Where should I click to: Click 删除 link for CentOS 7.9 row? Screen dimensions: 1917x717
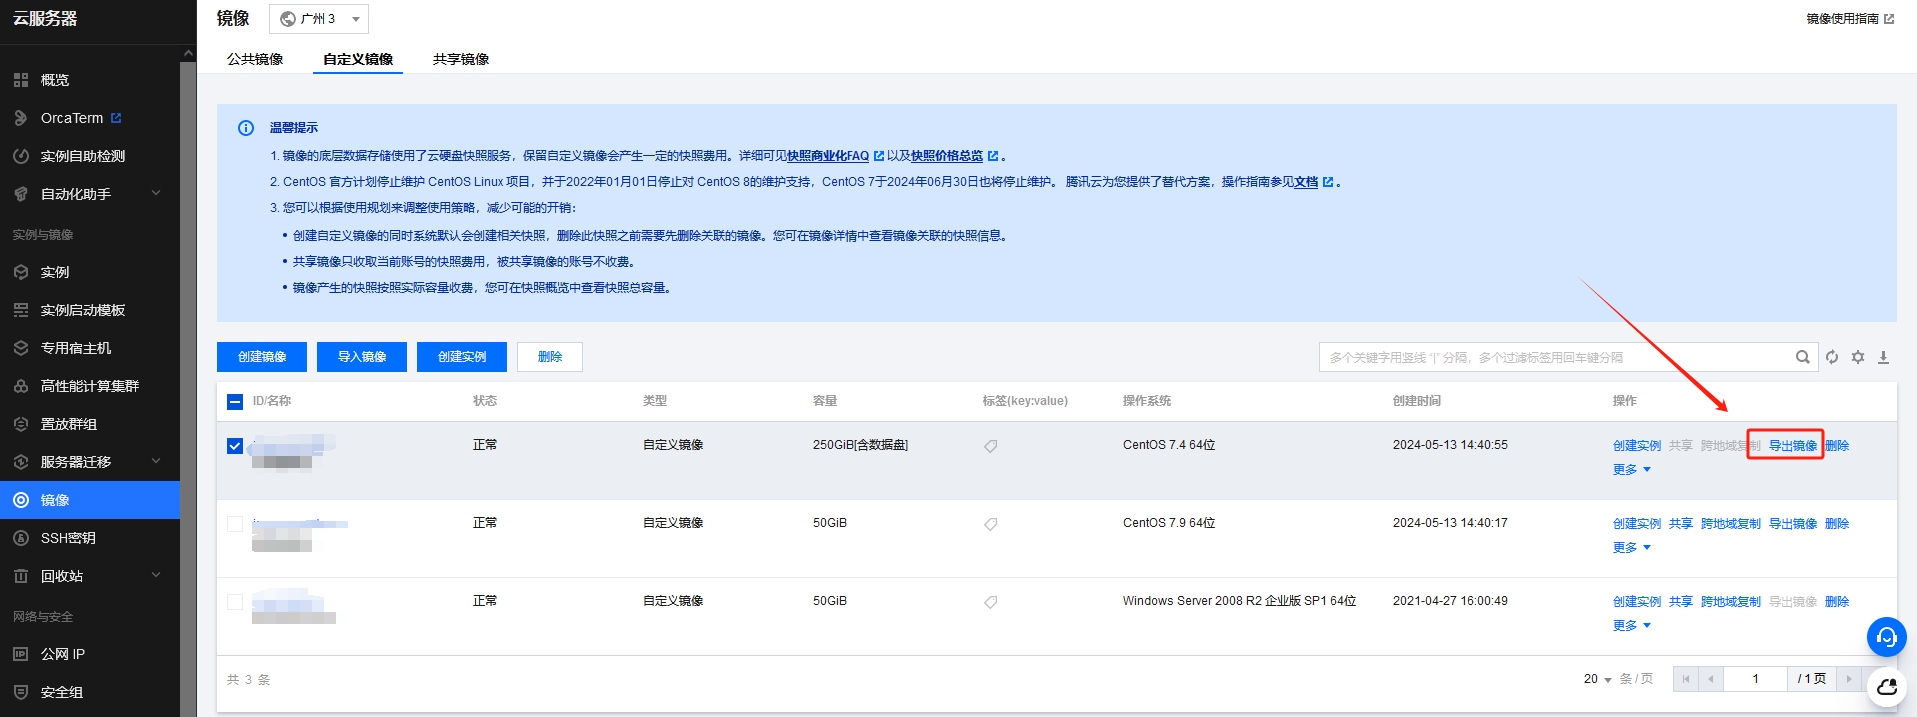(x=1837, y=524)
